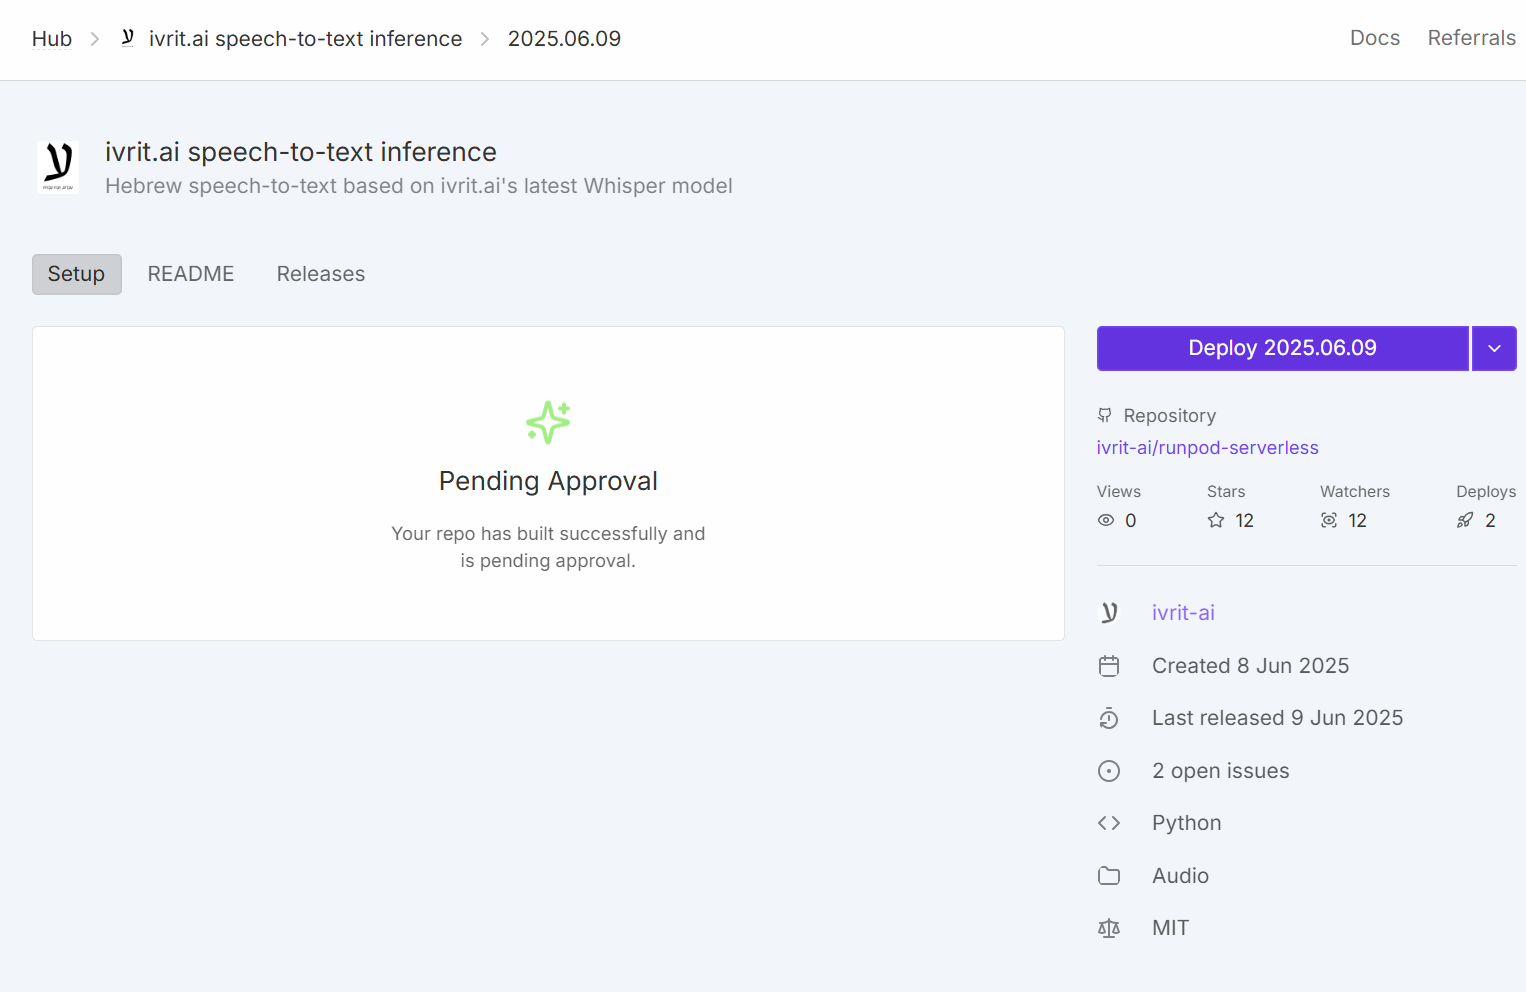Viewport: 1526px width, 992px height.
Task: Go to Hub in the breadcrumb
Action: [52, 39]
